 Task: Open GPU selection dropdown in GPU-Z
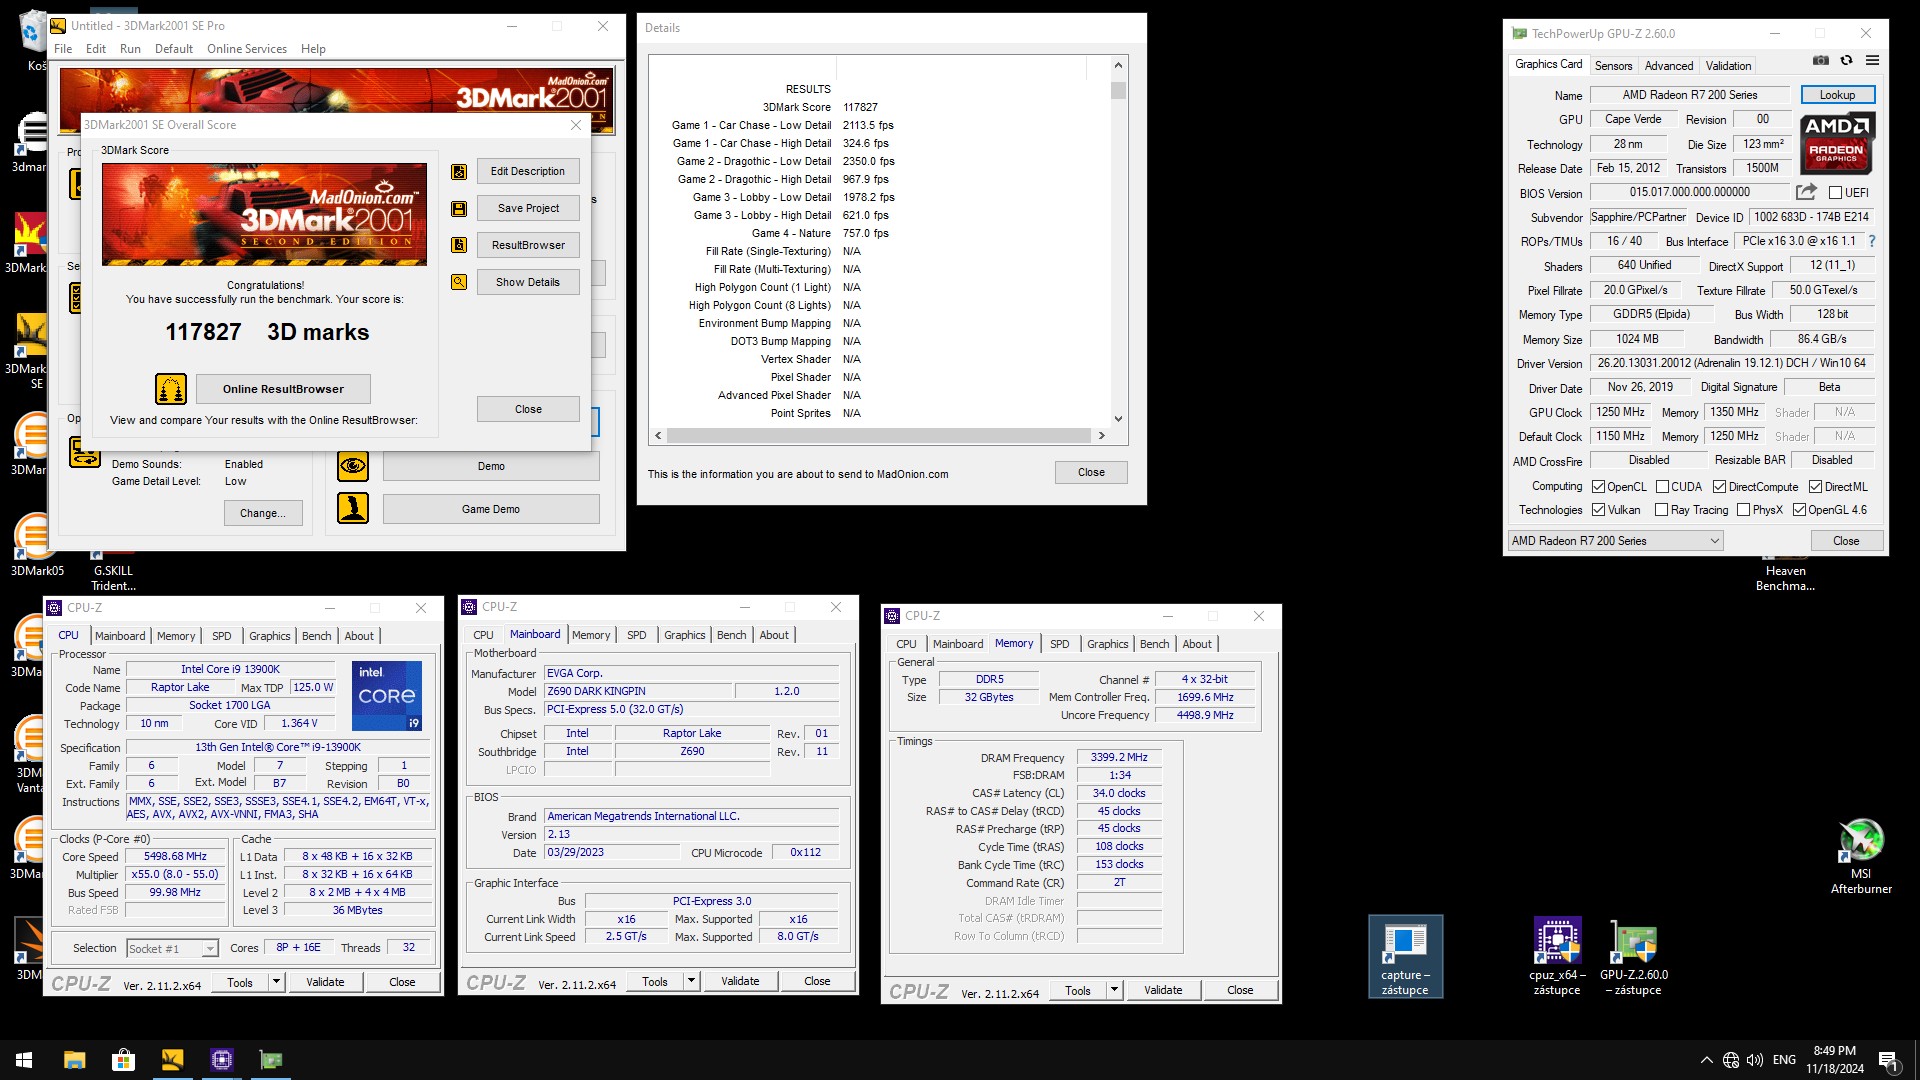tap(1615, 541)
